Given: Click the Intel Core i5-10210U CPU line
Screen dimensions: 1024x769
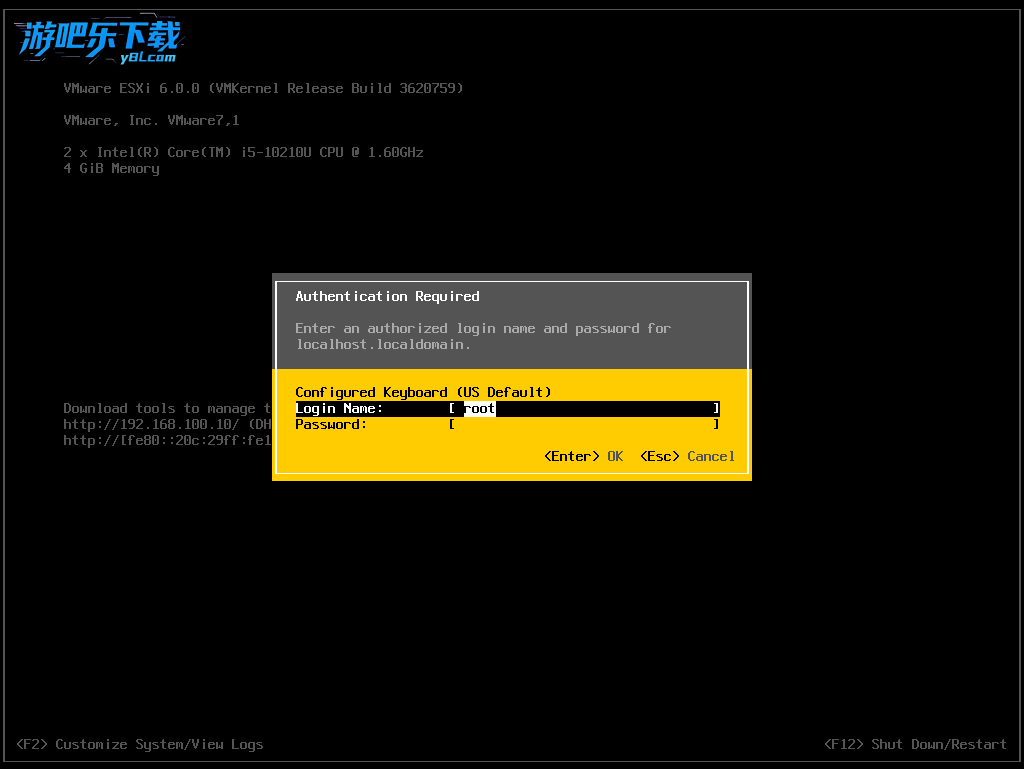Looking at the screenshot, I should pyautogui.click(x=243, y=152).
